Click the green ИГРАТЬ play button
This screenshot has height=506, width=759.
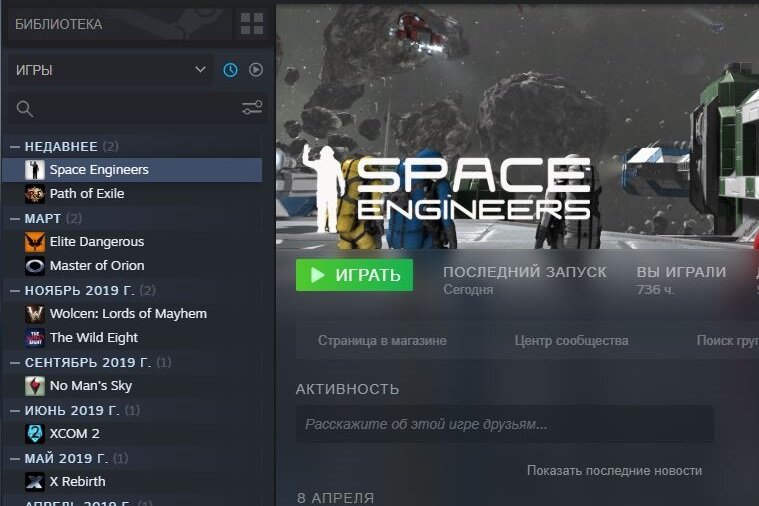[354, 275]
